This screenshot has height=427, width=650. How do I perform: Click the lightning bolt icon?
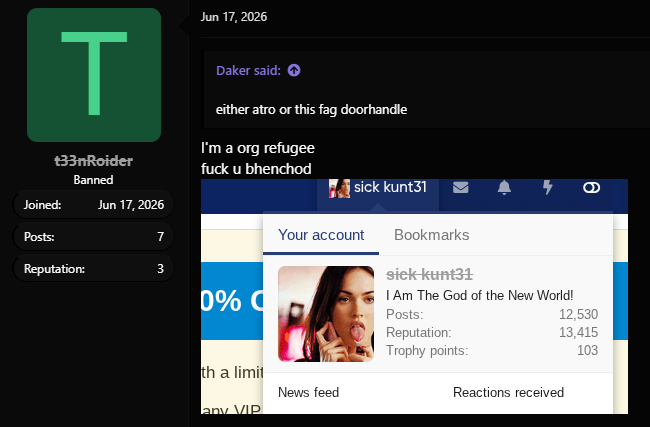point(548,187)
